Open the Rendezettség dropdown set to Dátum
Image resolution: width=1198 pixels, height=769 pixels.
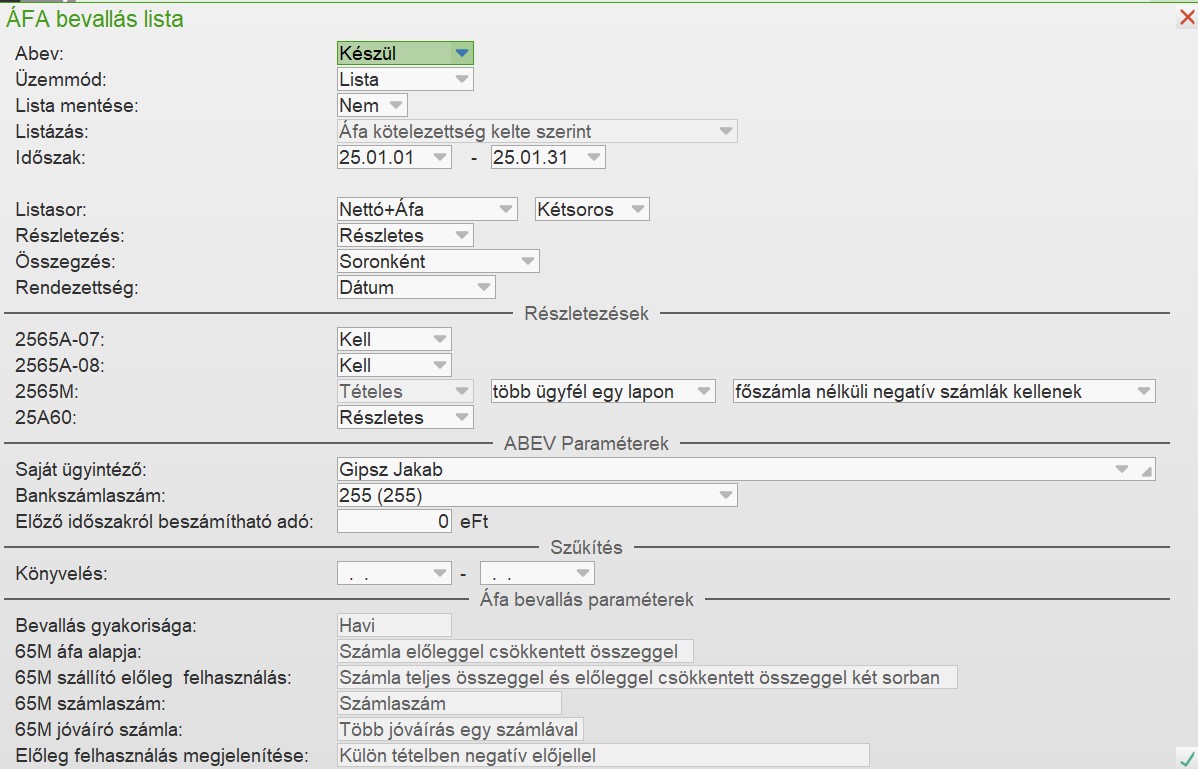coord(416,287)
